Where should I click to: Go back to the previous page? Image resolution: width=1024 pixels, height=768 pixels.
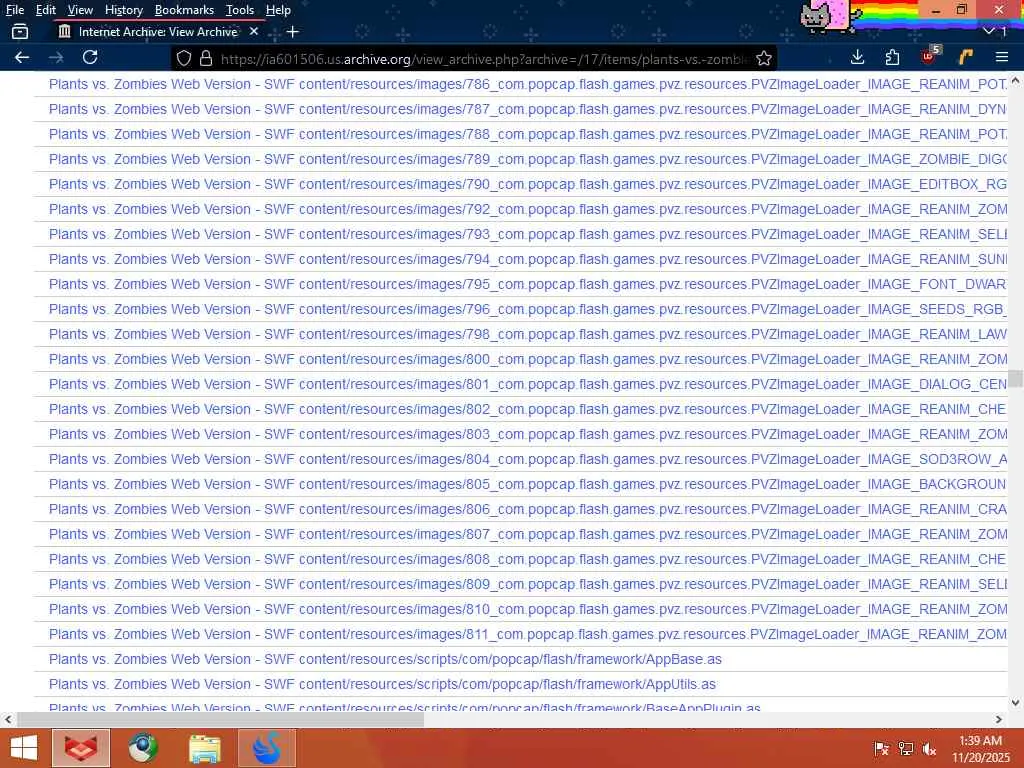pos(22,57)
